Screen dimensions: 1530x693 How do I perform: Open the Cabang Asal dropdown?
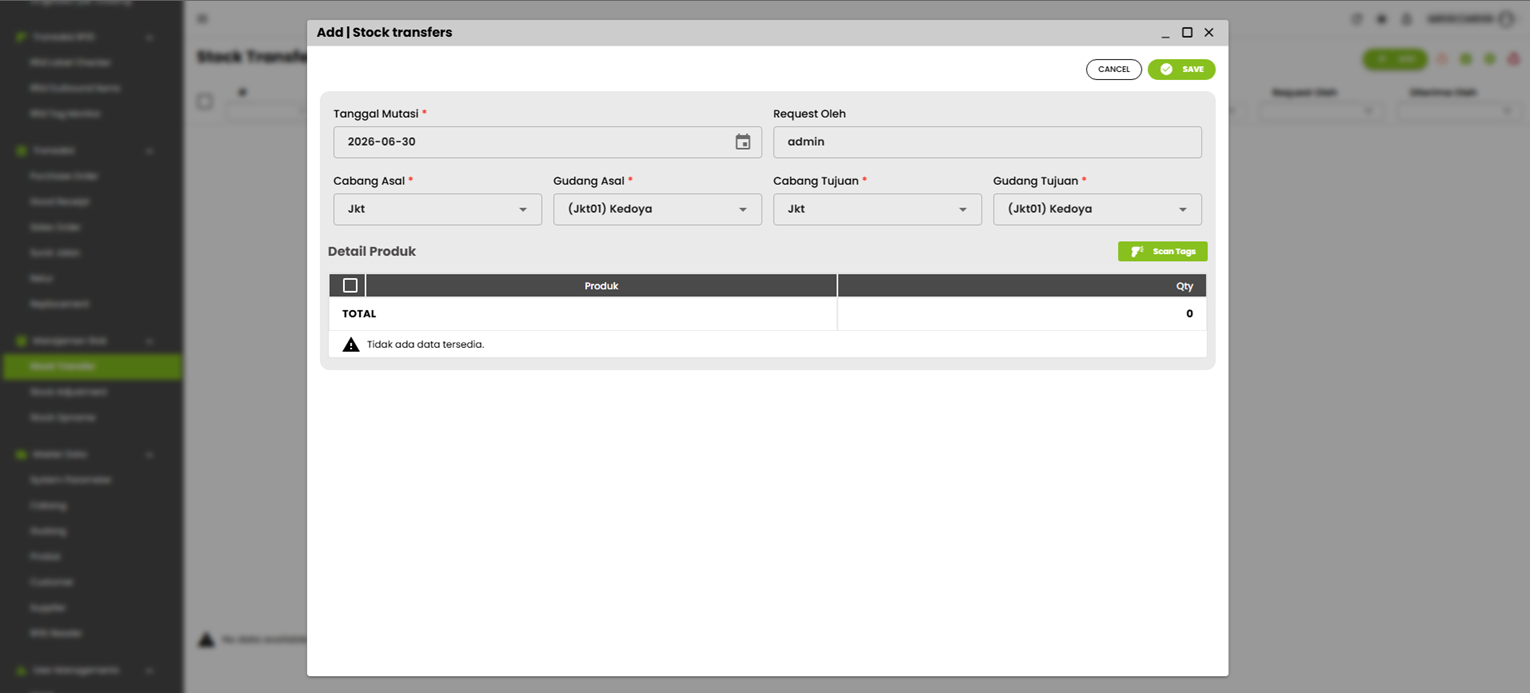click(438, 209)
